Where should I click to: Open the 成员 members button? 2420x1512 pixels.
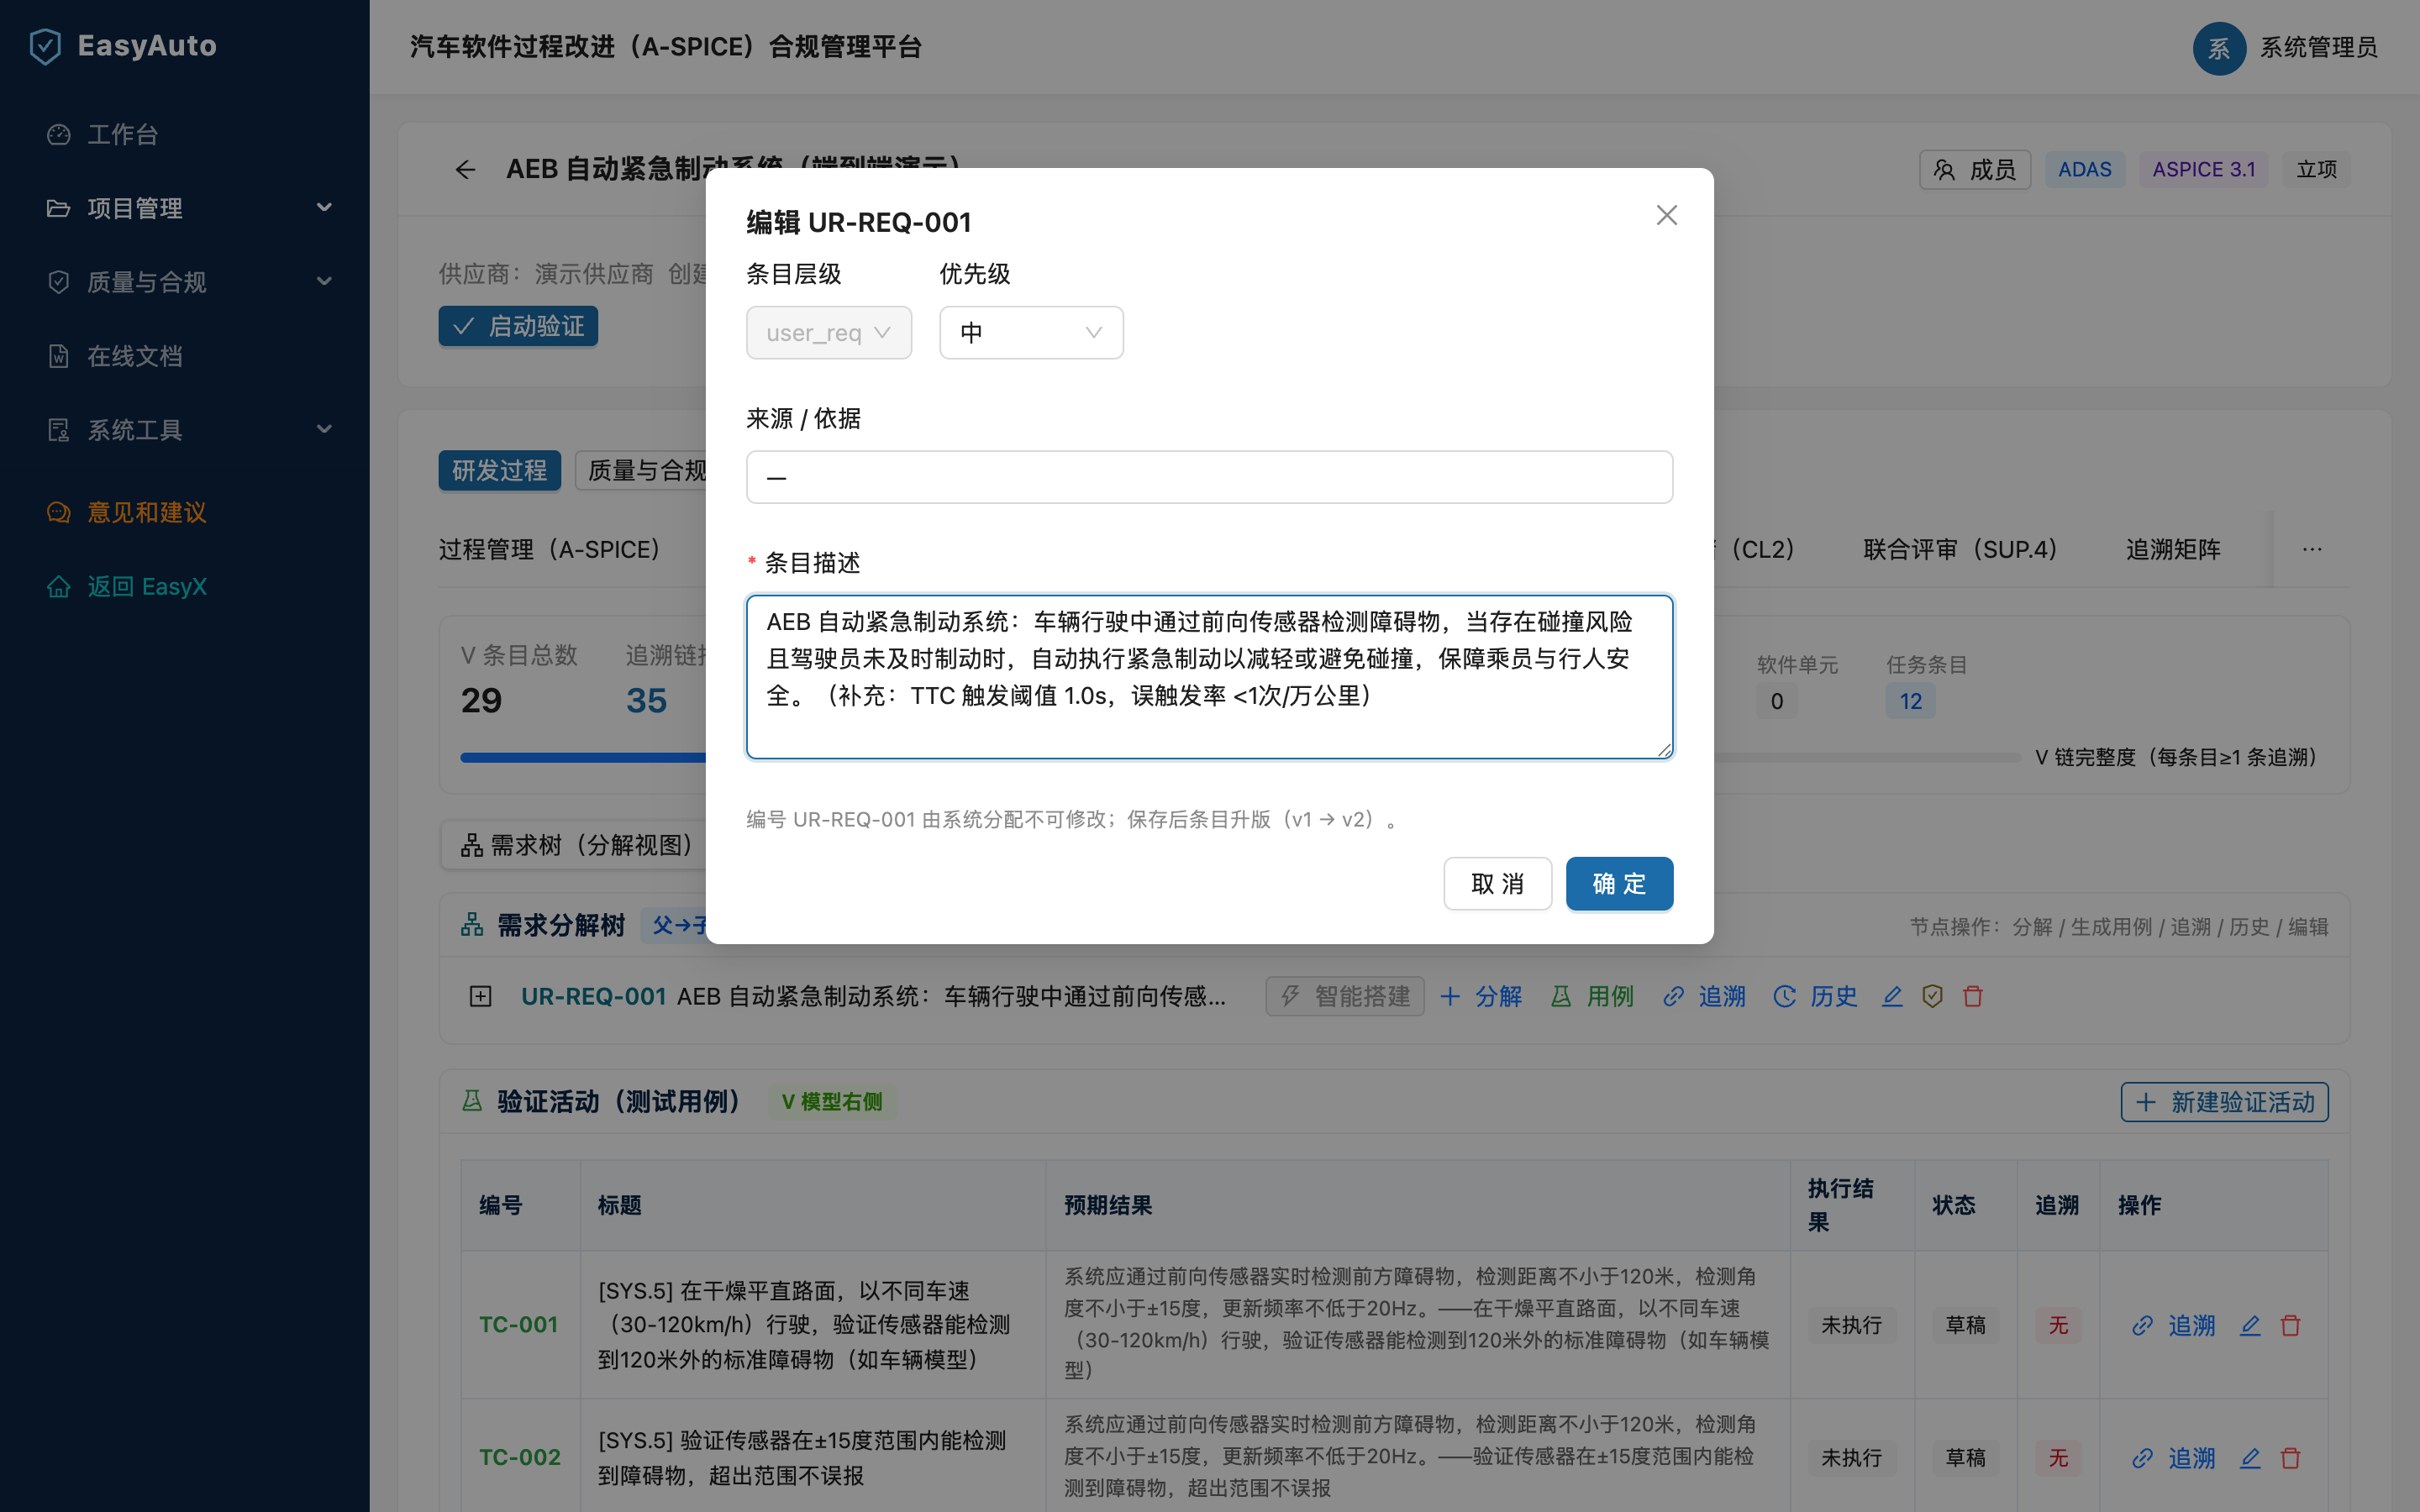click(x=1975, y=169)
